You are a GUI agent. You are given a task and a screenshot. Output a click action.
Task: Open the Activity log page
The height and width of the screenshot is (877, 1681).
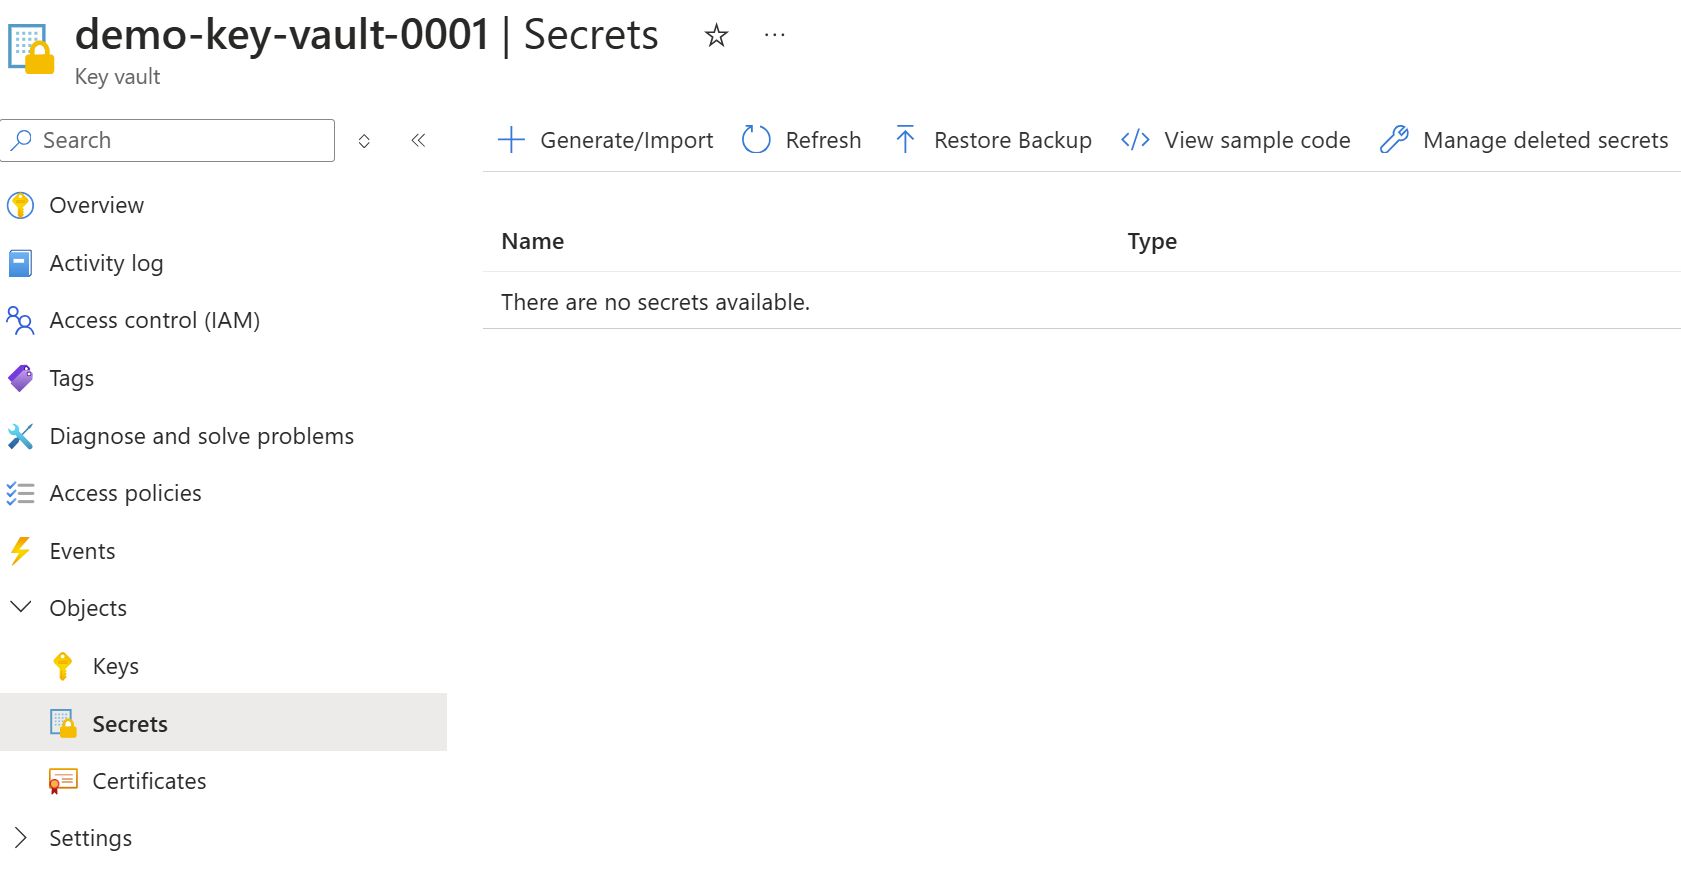[106, 263]
